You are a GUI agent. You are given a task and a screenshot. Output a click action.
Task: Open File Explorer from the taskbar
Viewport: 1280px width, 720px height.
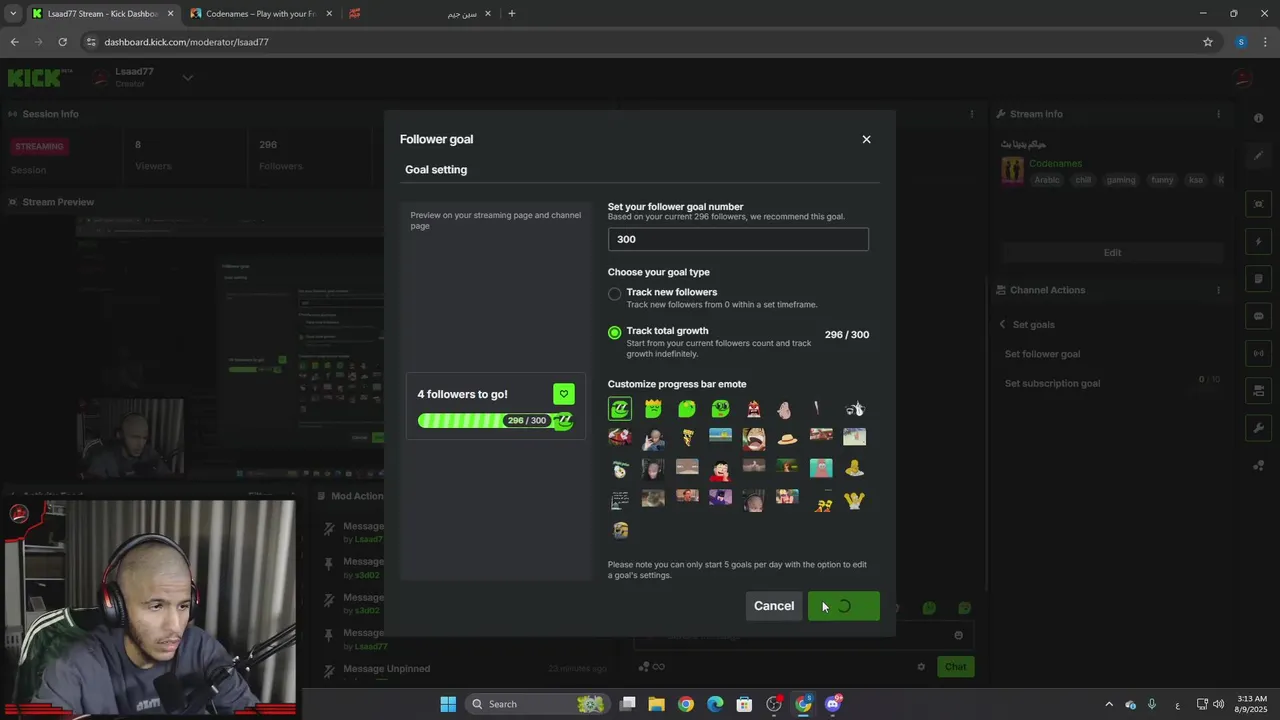tap(657, 704)
